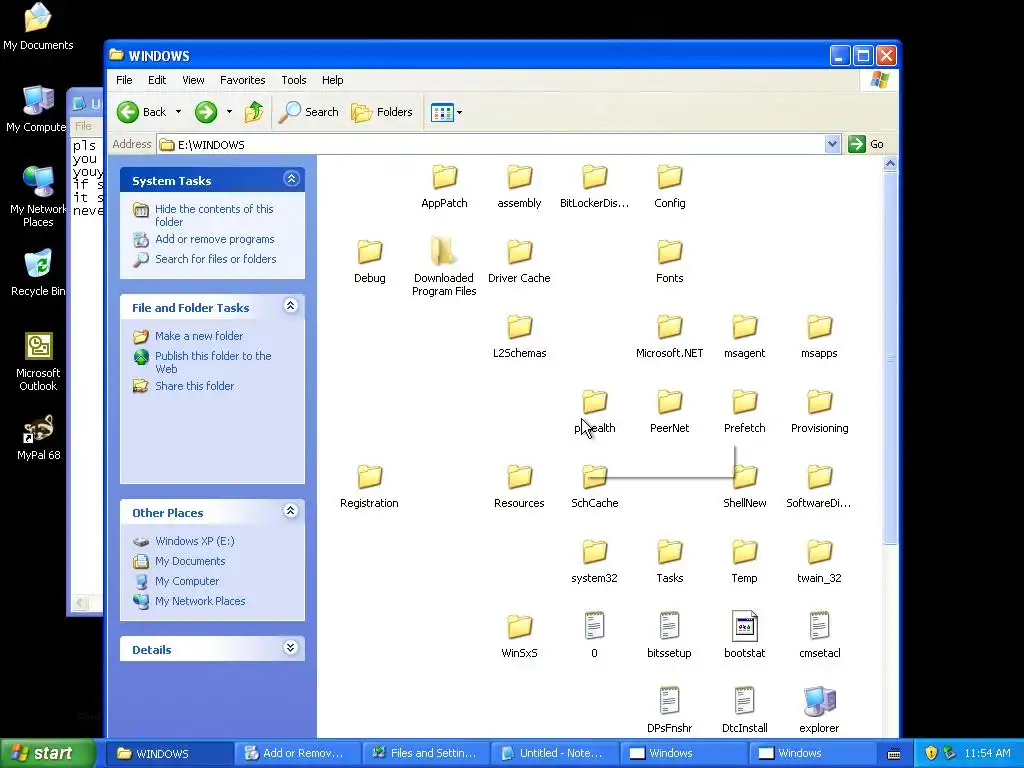Expand the Details panel
The image size is (1024, 768).
(291, 647)
